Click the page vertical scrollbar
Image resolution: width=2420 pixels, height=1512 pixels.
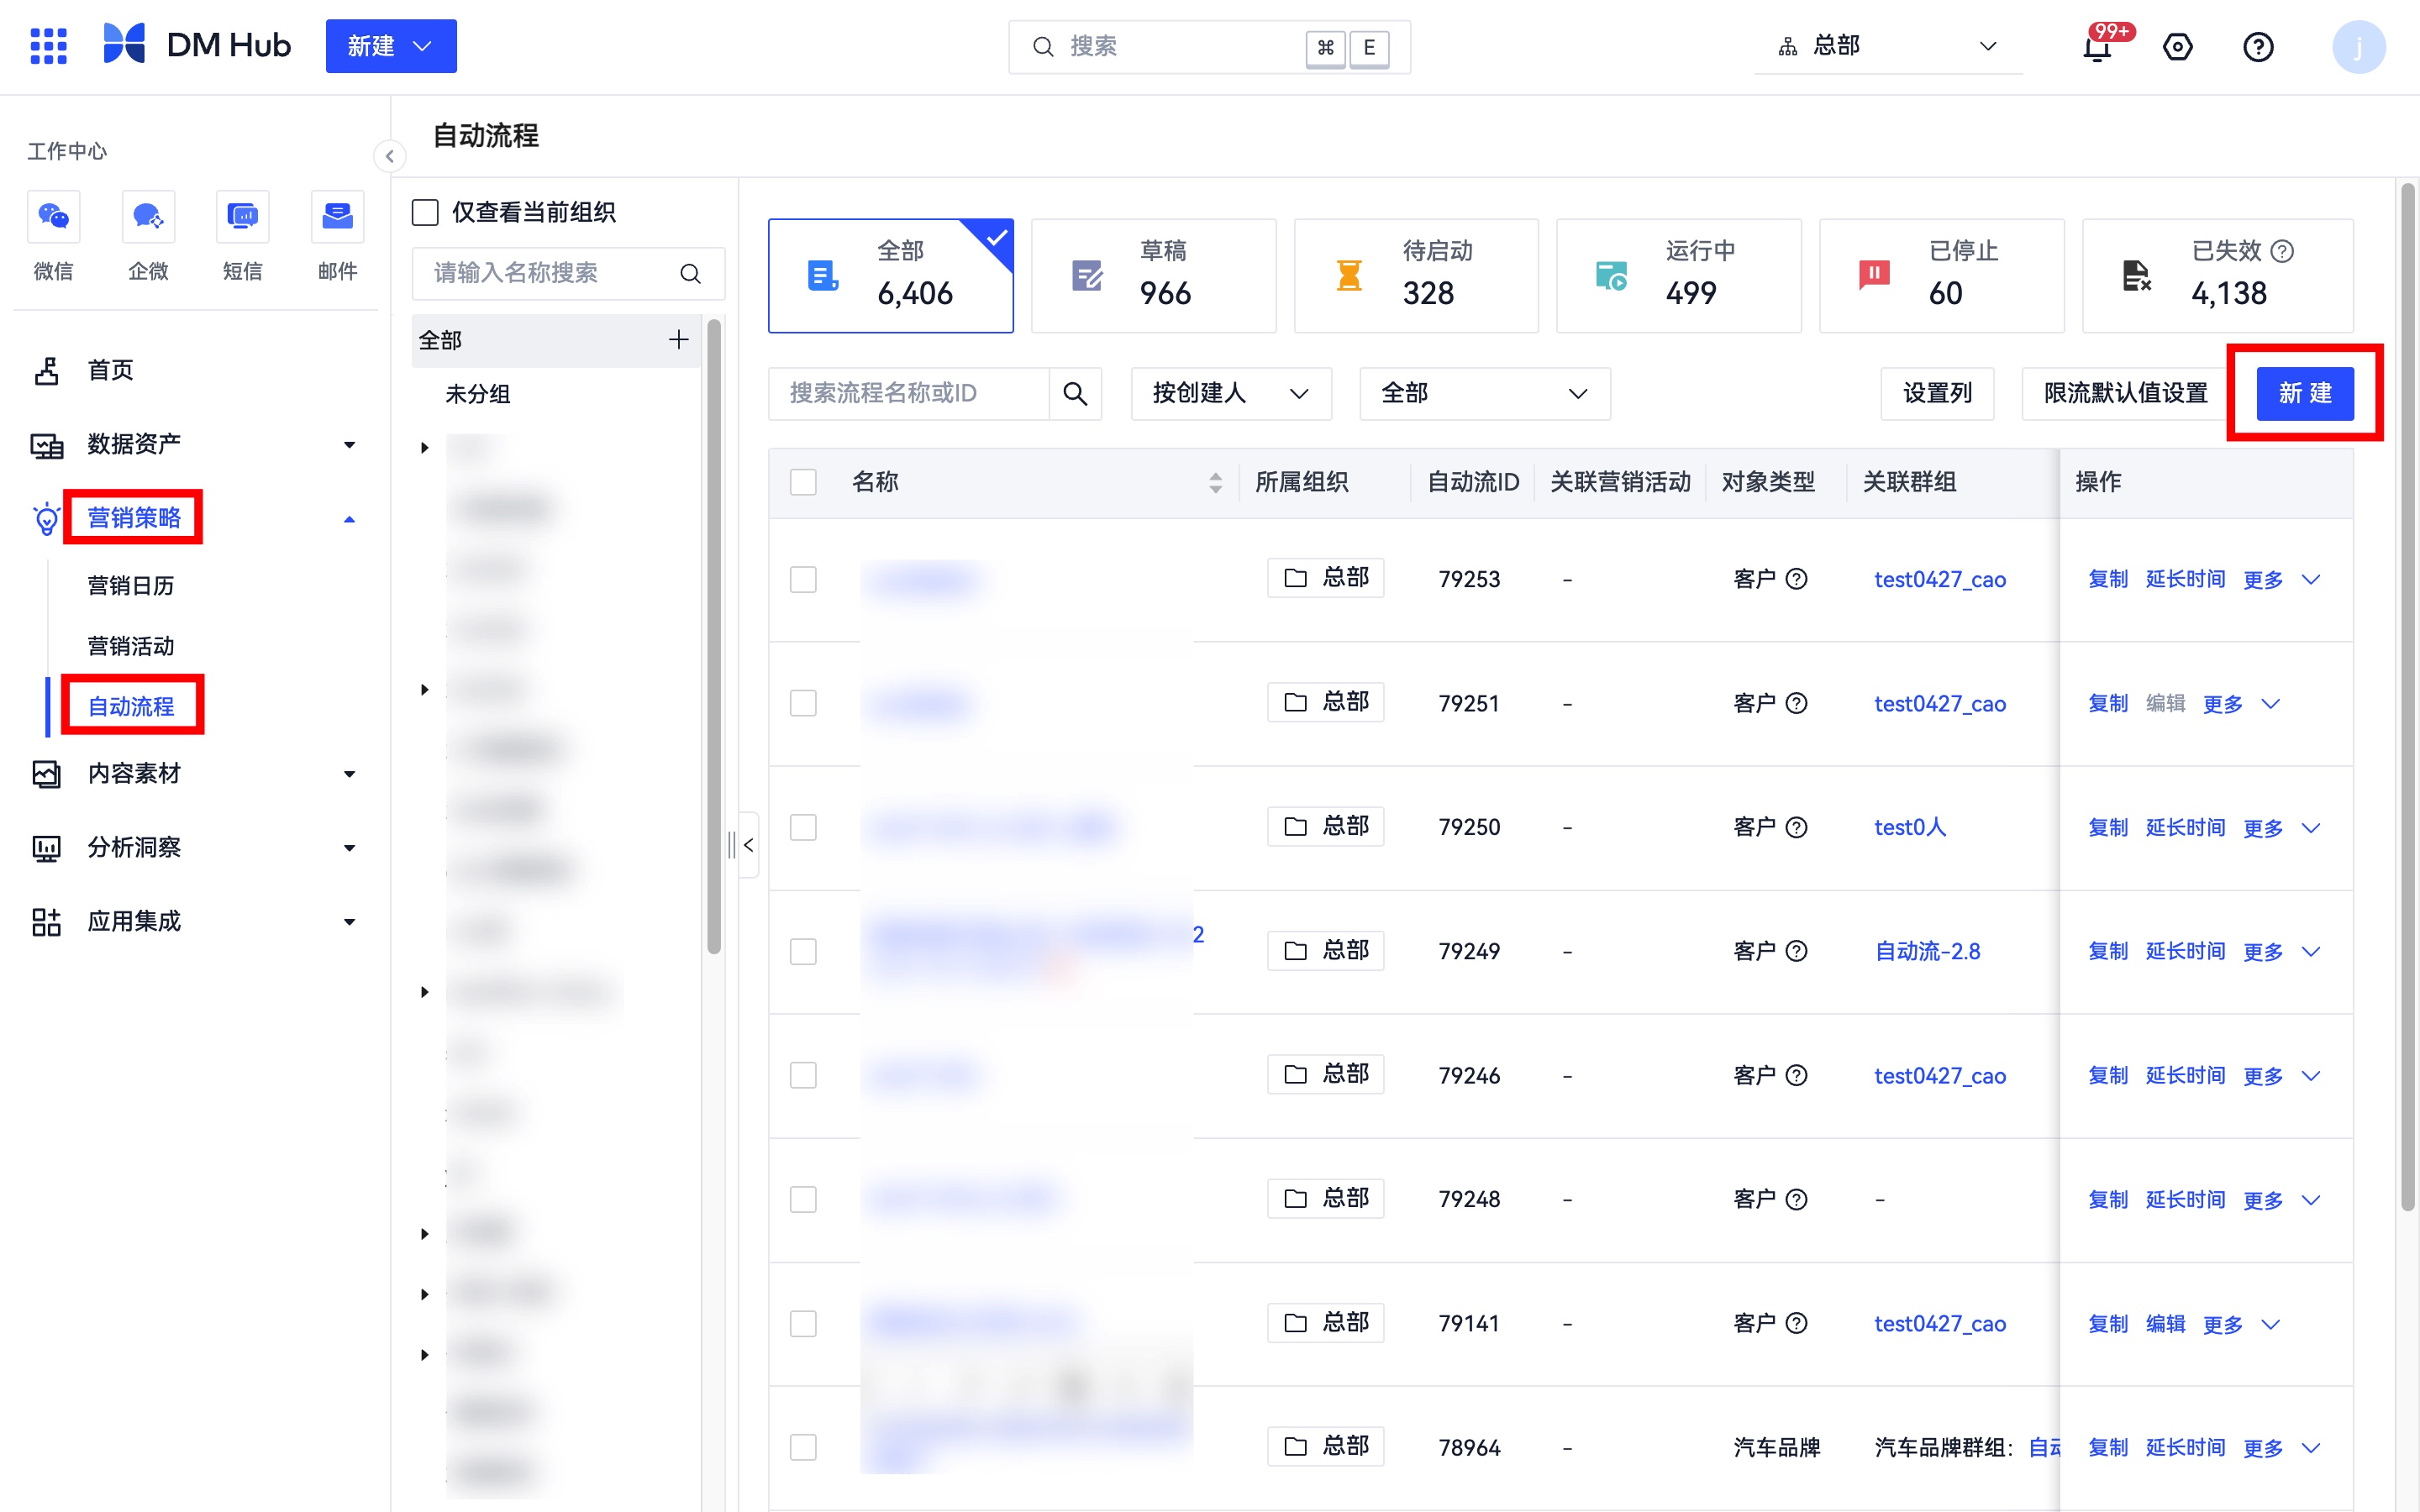click(2407, 697)
